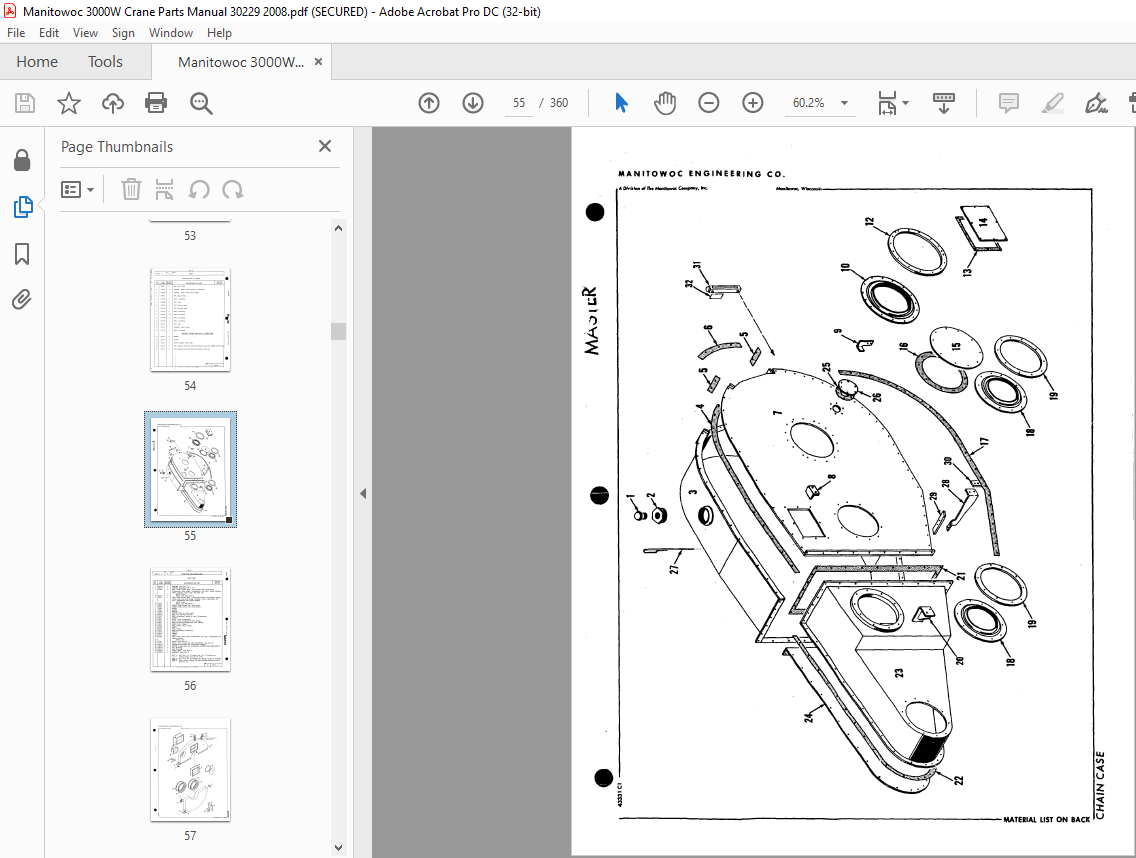
Task: Select the highlight text tool
Action: pos(1053,103)
